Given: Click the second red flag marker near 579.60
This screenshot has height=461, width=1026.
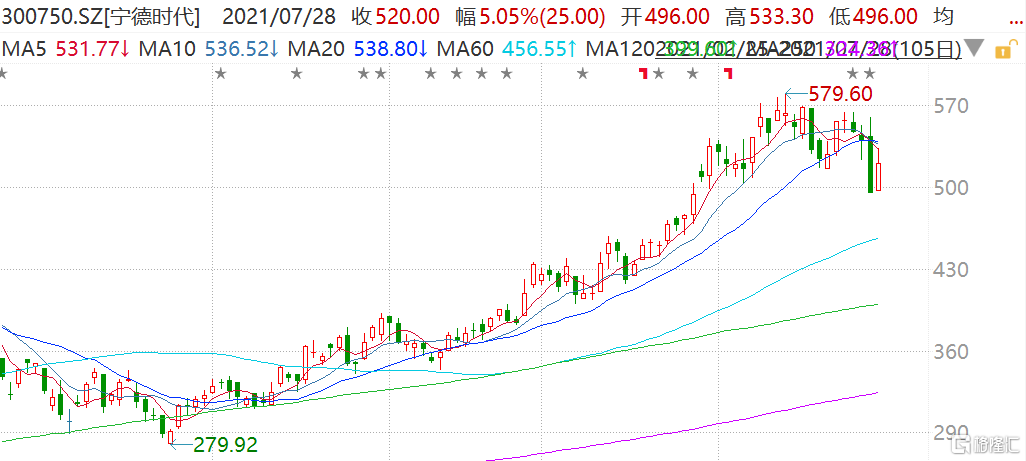Looking at the screenshot, I should (x=728, y=73).
